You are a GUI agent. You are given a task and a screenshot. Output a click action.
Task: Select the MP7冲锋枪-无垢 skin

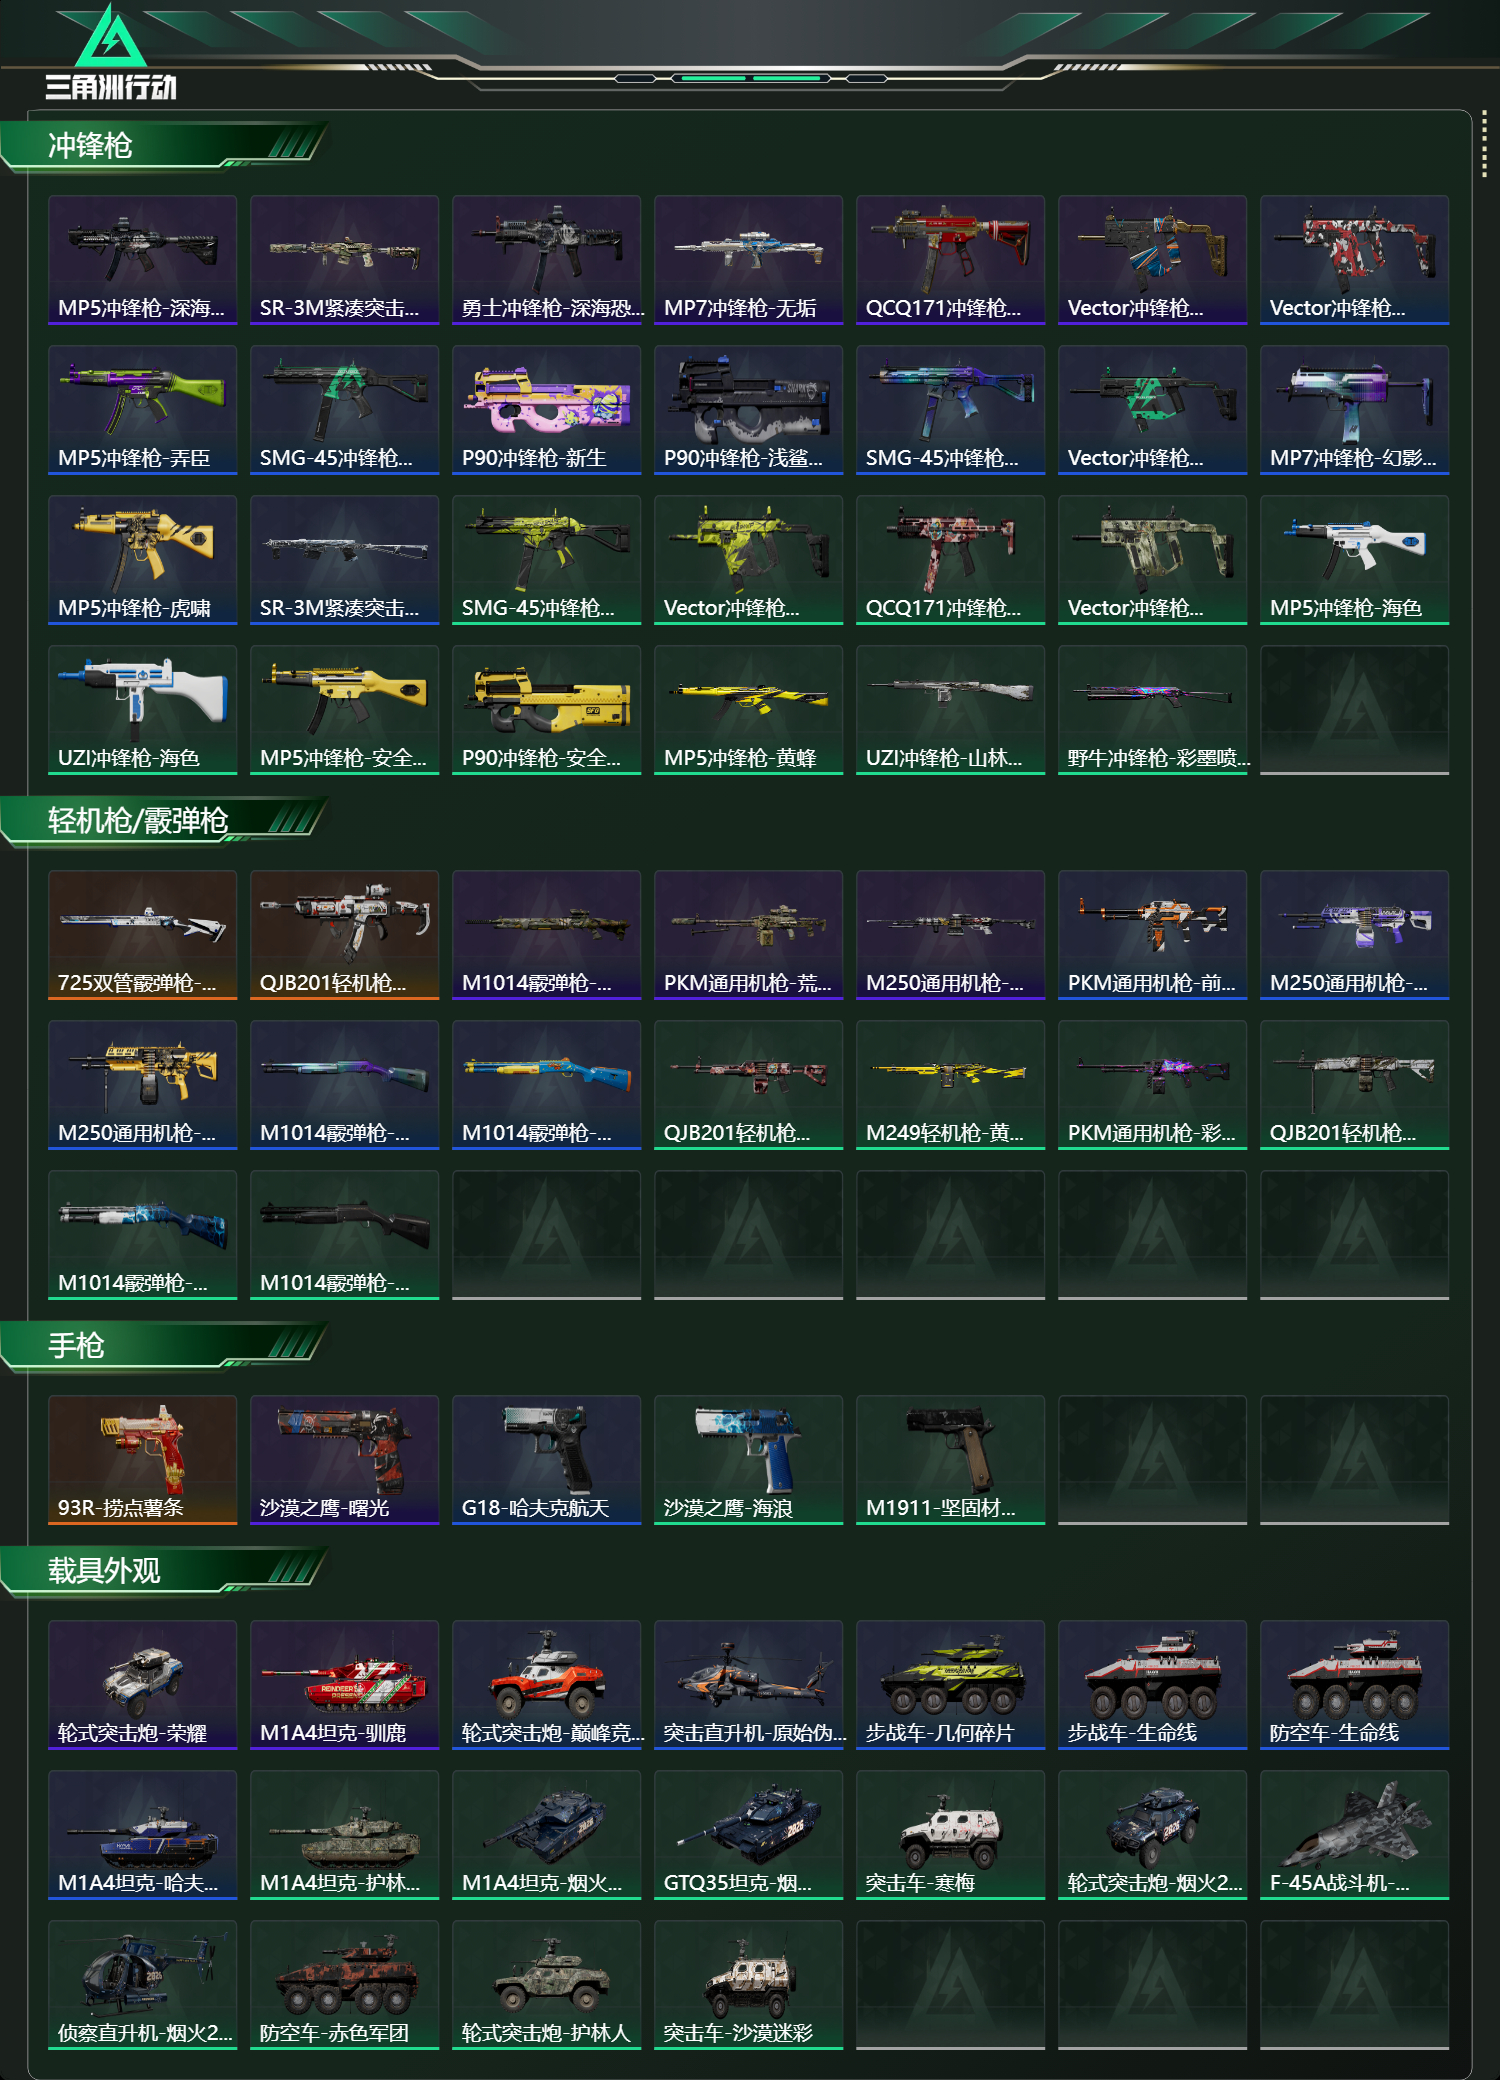point(748,260)
